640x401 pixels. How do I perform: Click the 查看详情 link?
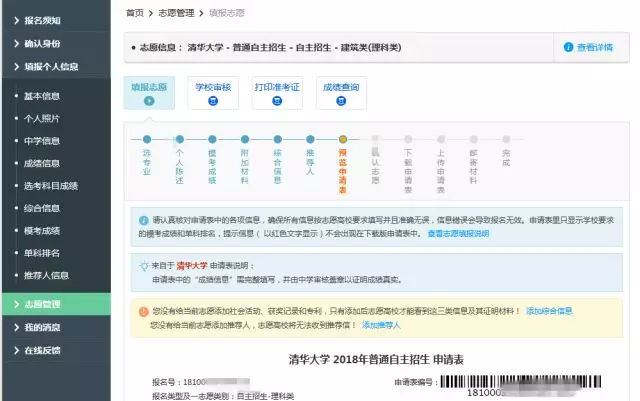click(595, 47)
